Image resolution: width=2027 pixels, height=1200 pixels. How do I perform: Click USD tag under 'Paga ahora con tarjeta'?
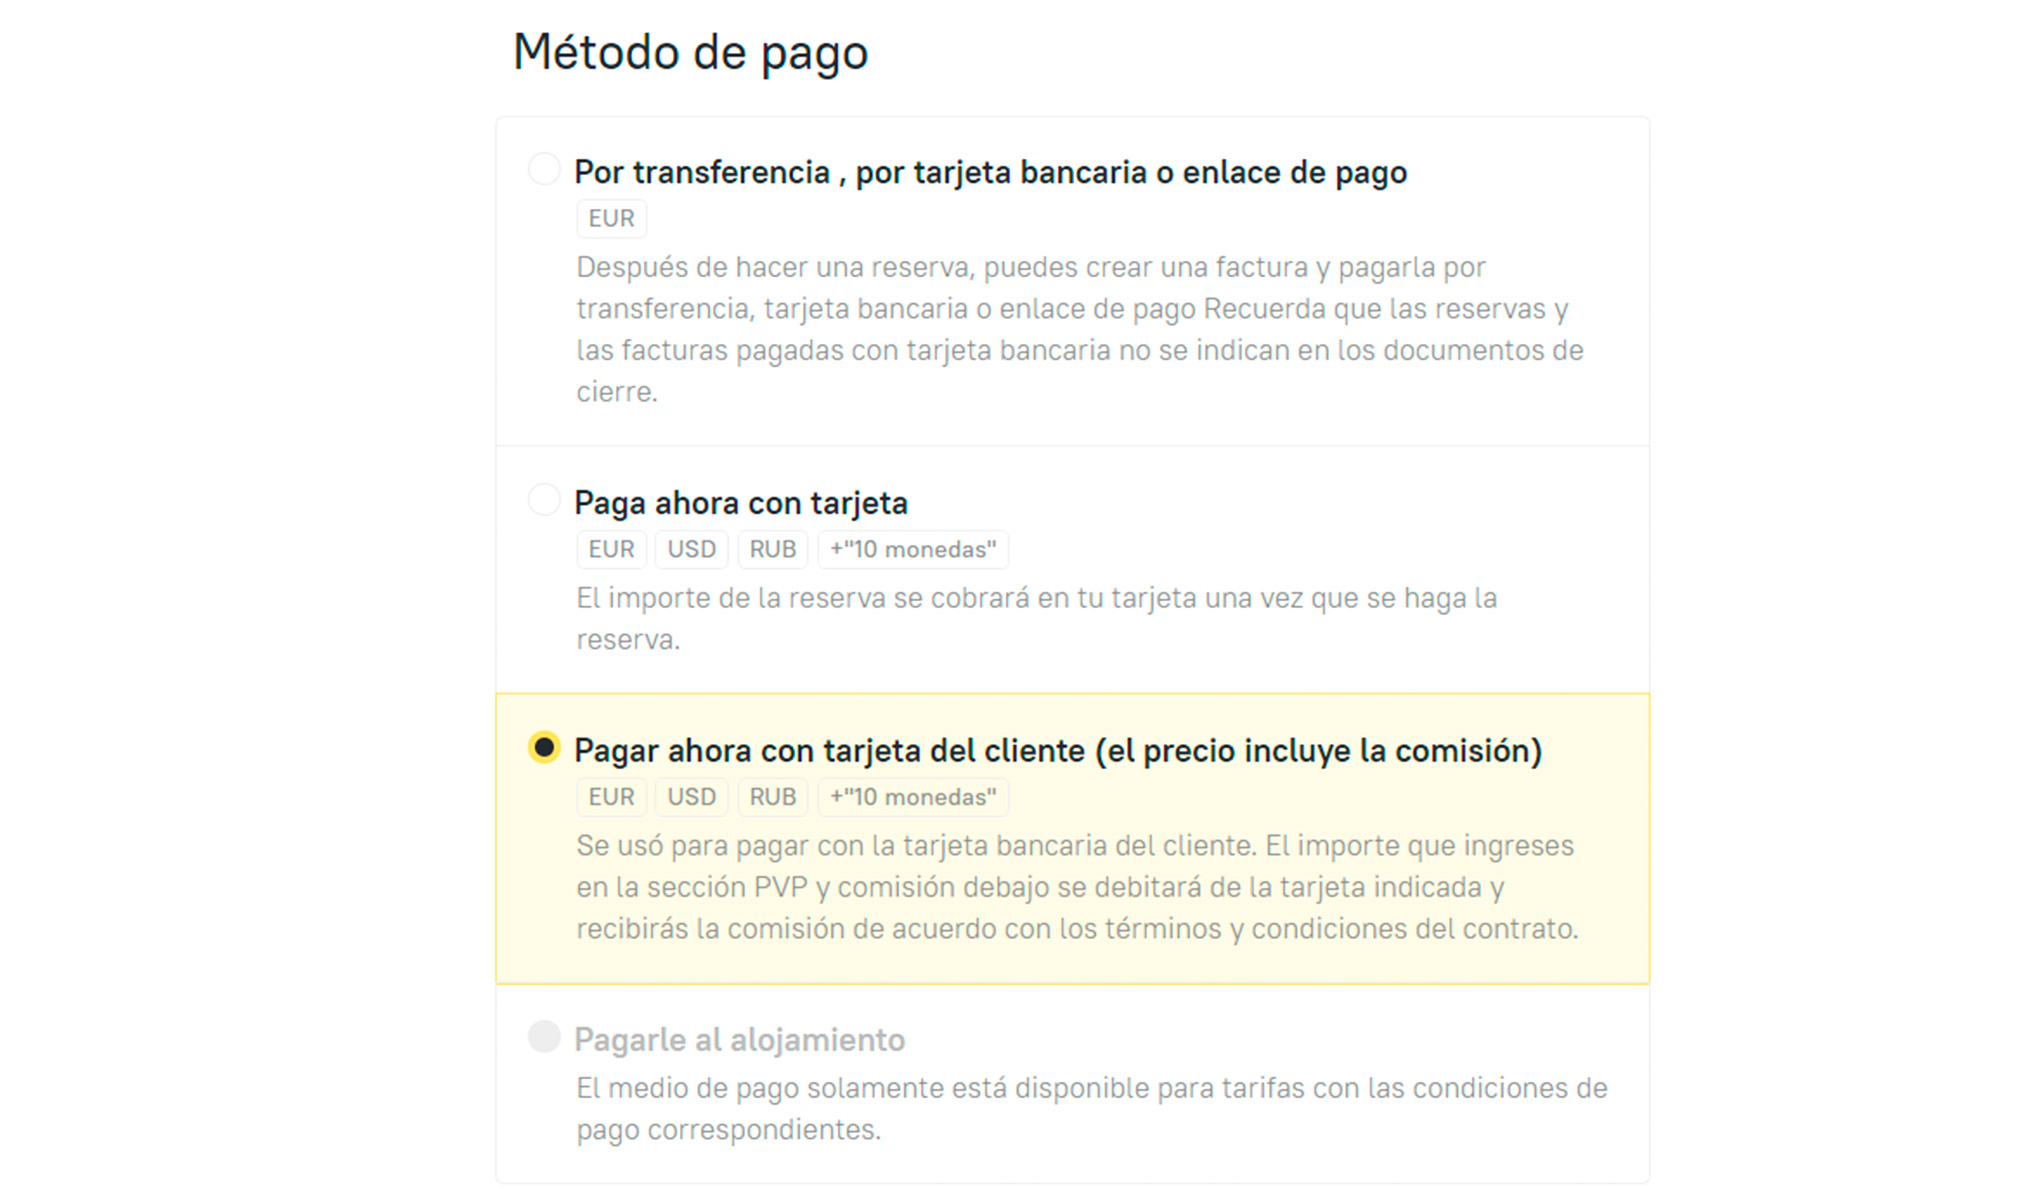691,549
